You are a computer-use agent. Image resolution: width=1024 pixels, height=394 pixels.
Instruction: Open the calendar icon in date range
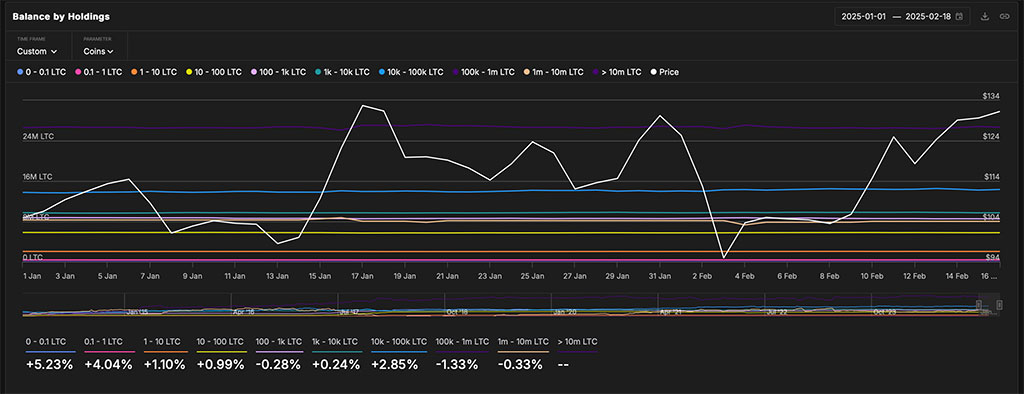(959, 16)
